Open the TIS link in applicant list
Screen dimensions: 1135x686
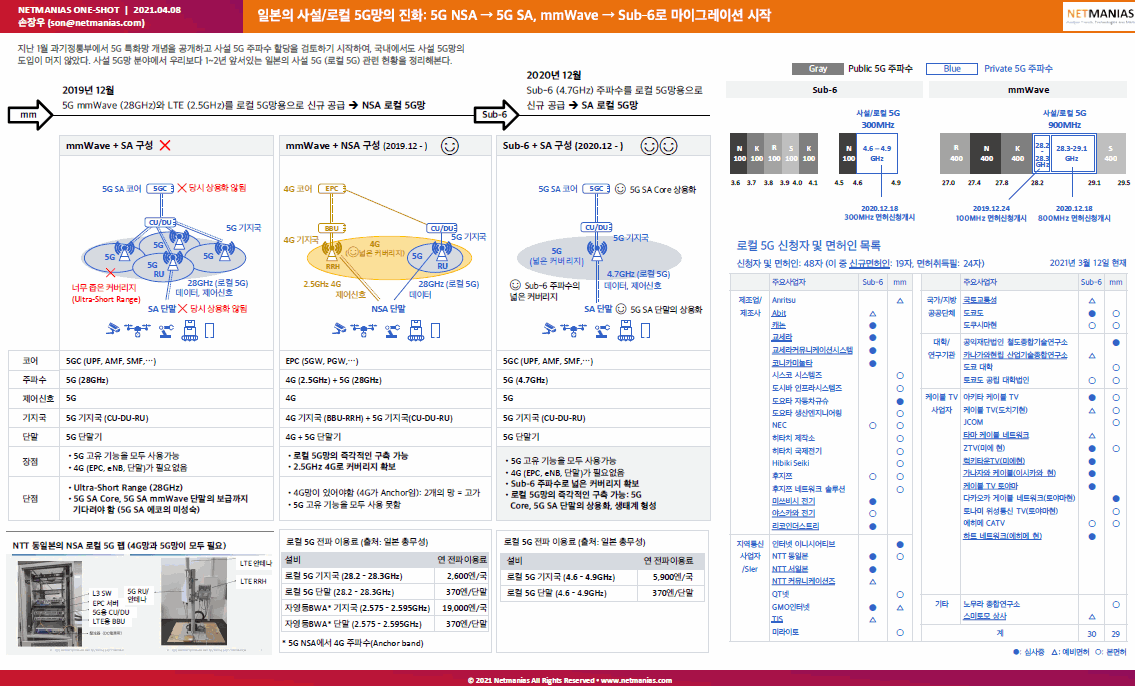(777, 619)
